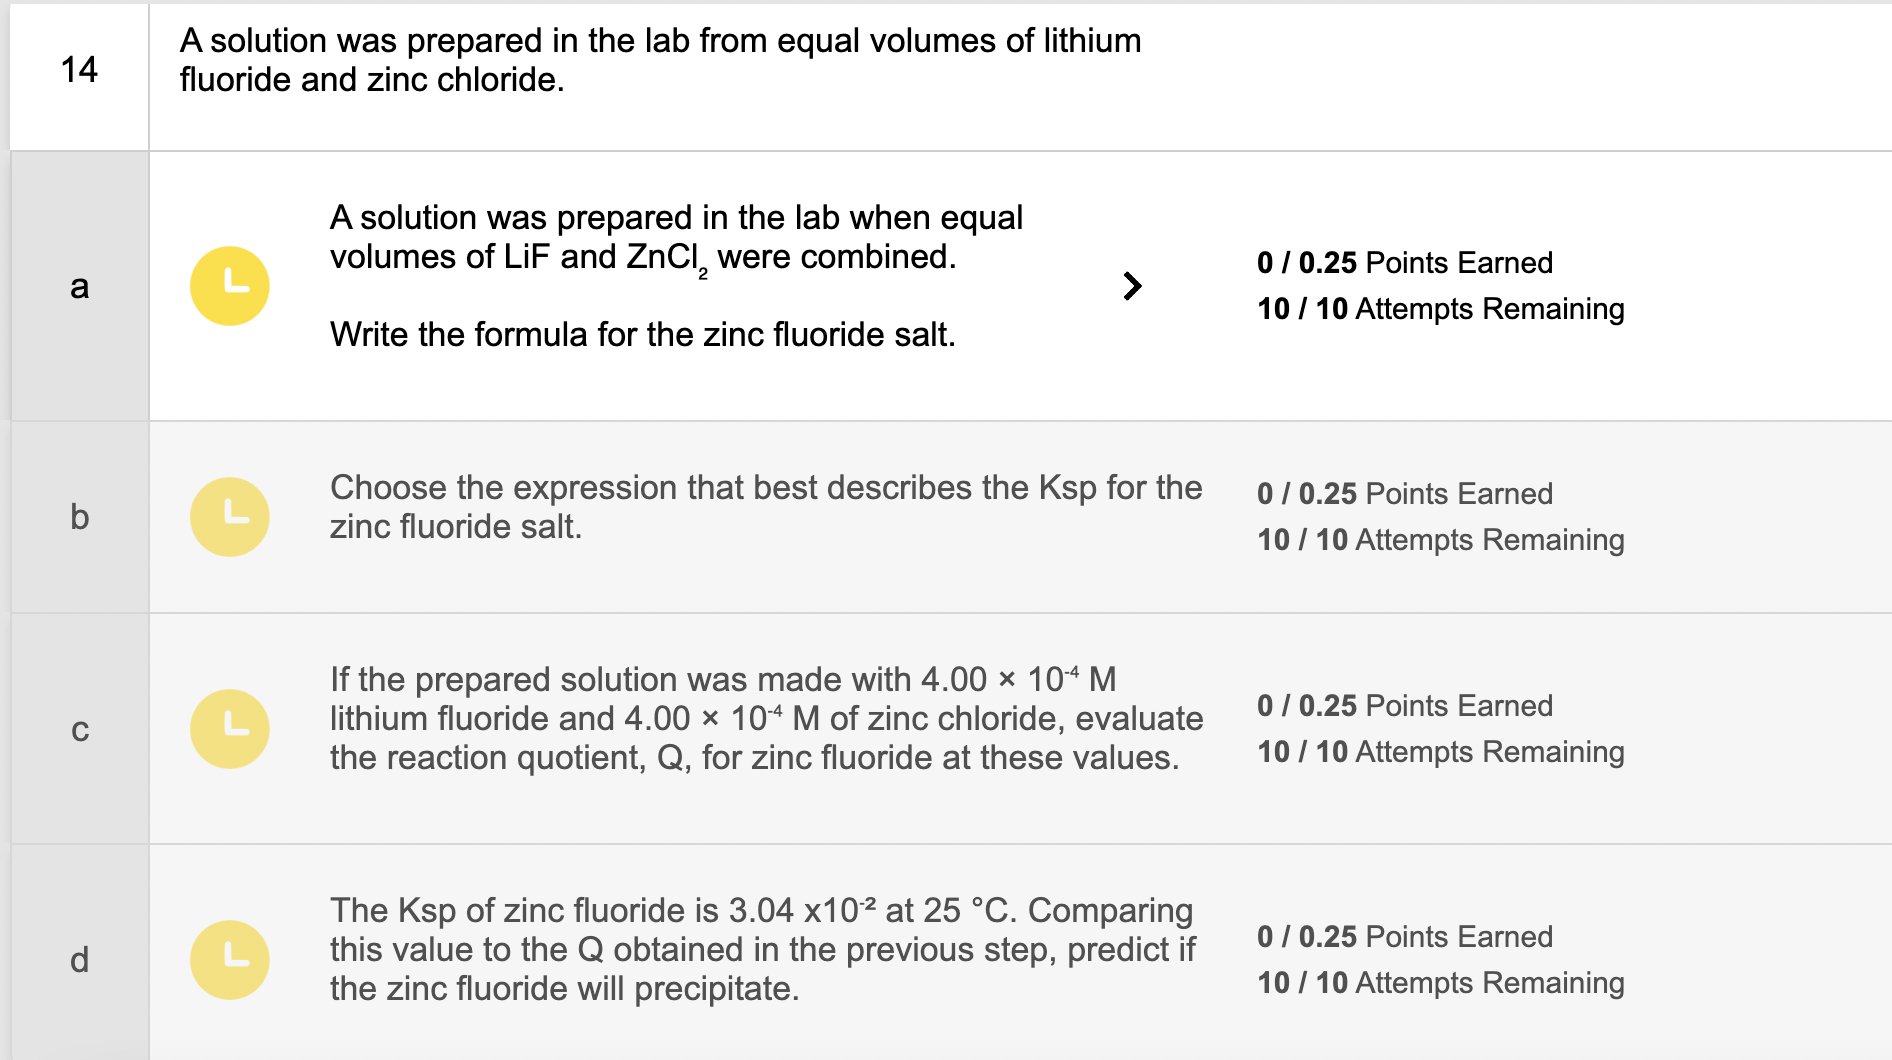1892x1060 pixels.
Task: Click the clock icon next to the precipitation prediction question
Action: [229, 959]
